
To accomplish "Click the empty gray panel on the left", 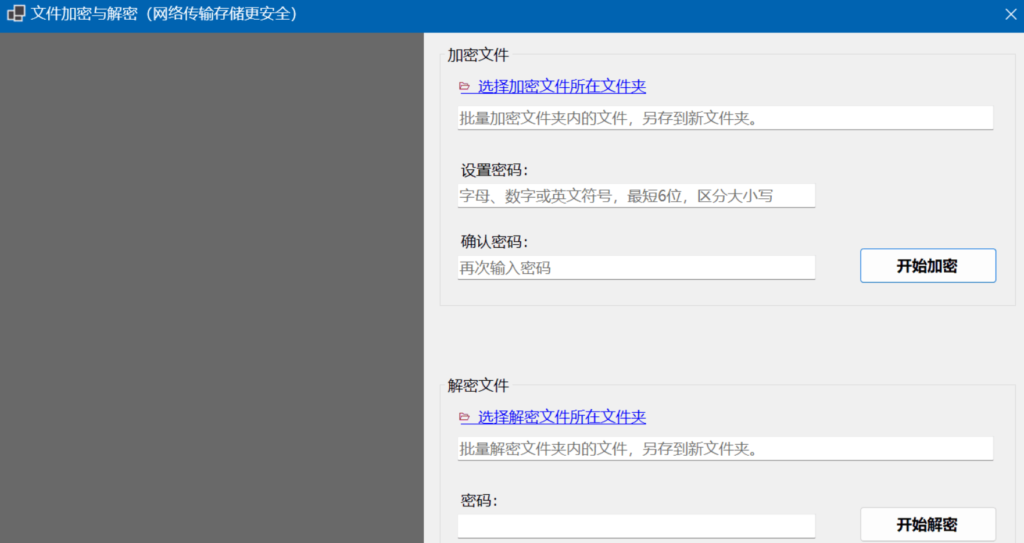I will tap(212, 290).
